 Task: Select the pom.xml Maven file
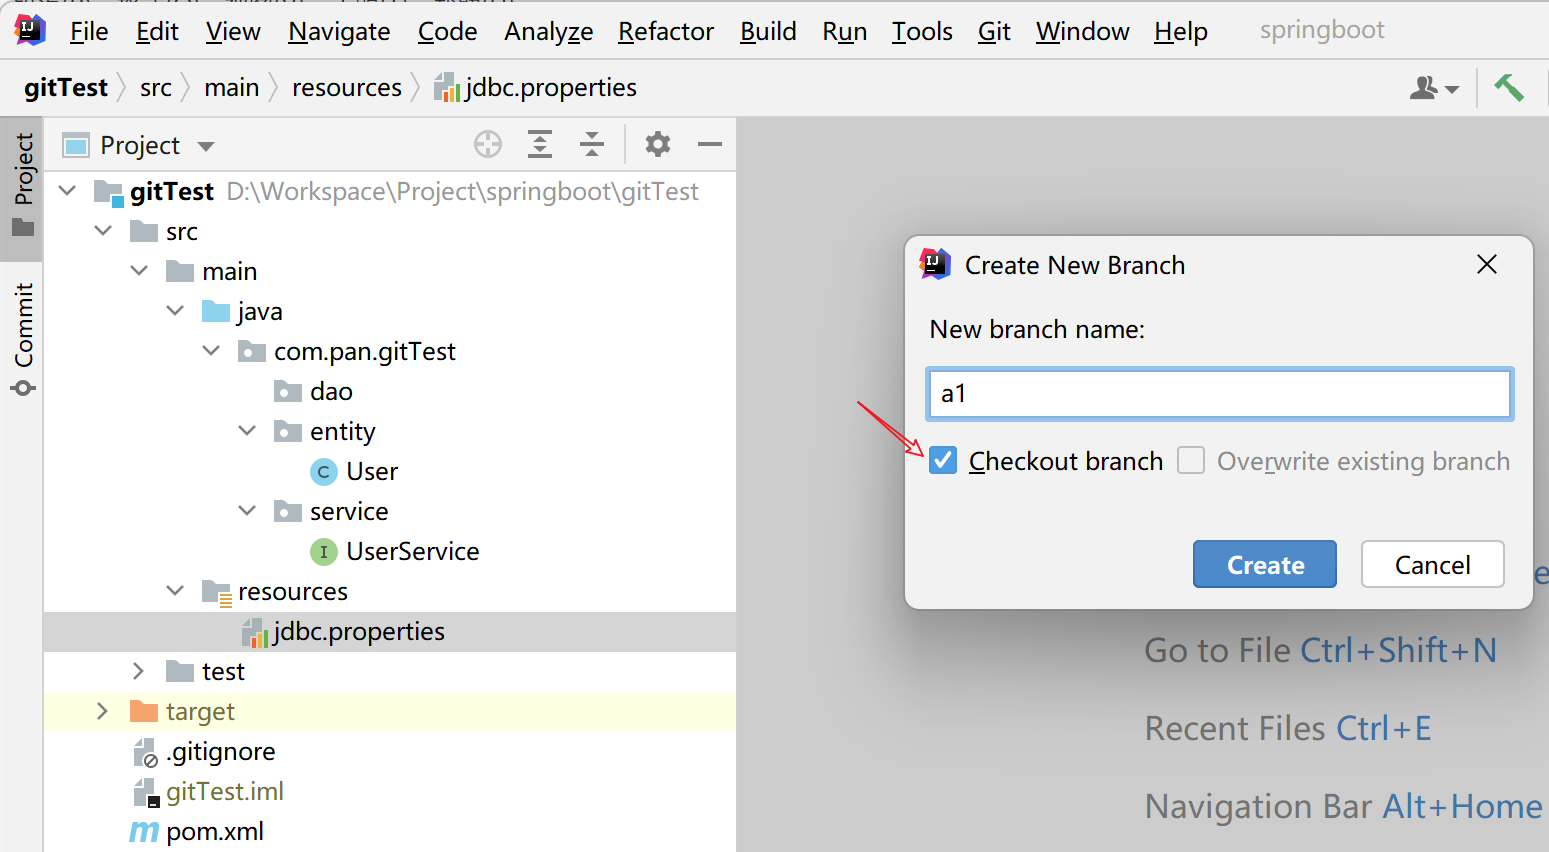[214, 831]
